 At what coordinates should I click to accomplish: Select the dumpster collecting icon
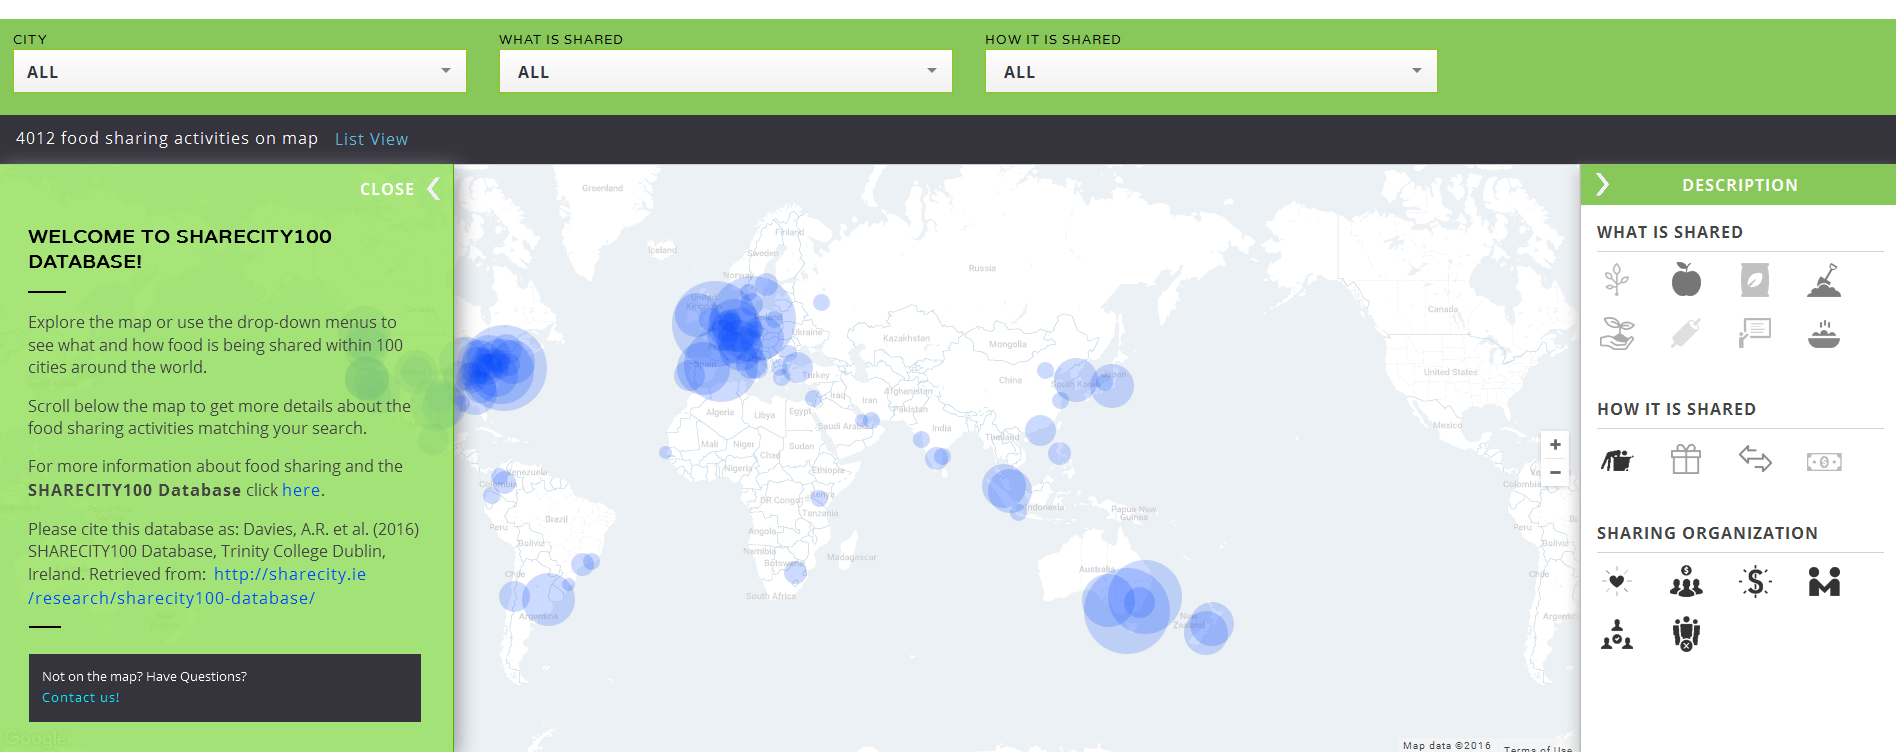tap(1617, 460)
